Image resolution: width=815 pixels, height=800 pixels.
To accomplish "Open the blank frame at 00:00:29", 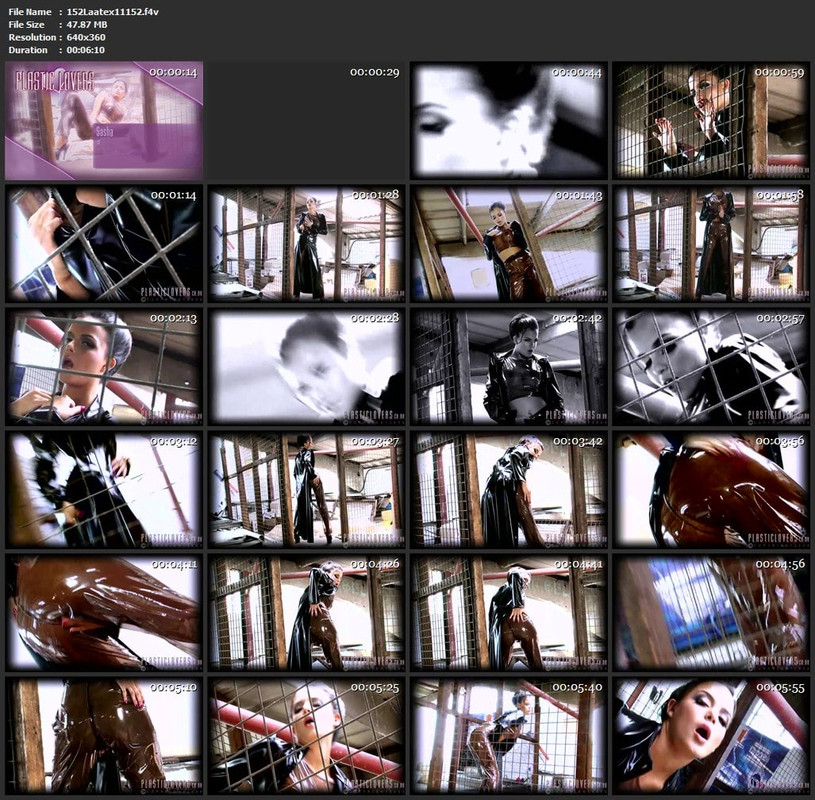I will 306,121.
